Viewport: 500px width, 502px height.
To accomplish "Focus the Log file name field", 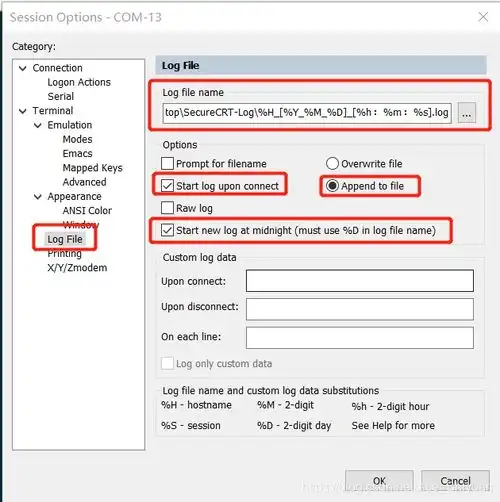I will [307, 113].
